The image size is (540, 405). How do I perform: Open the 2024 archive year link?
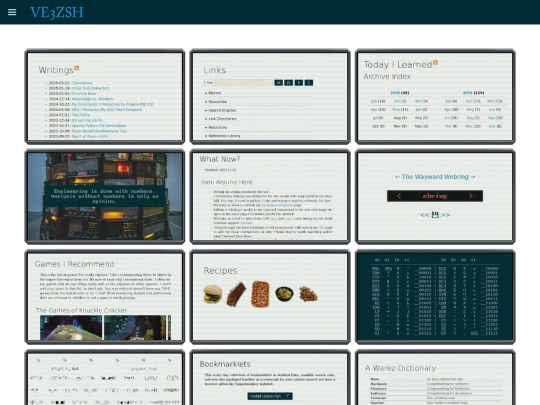tap(467, 93)
